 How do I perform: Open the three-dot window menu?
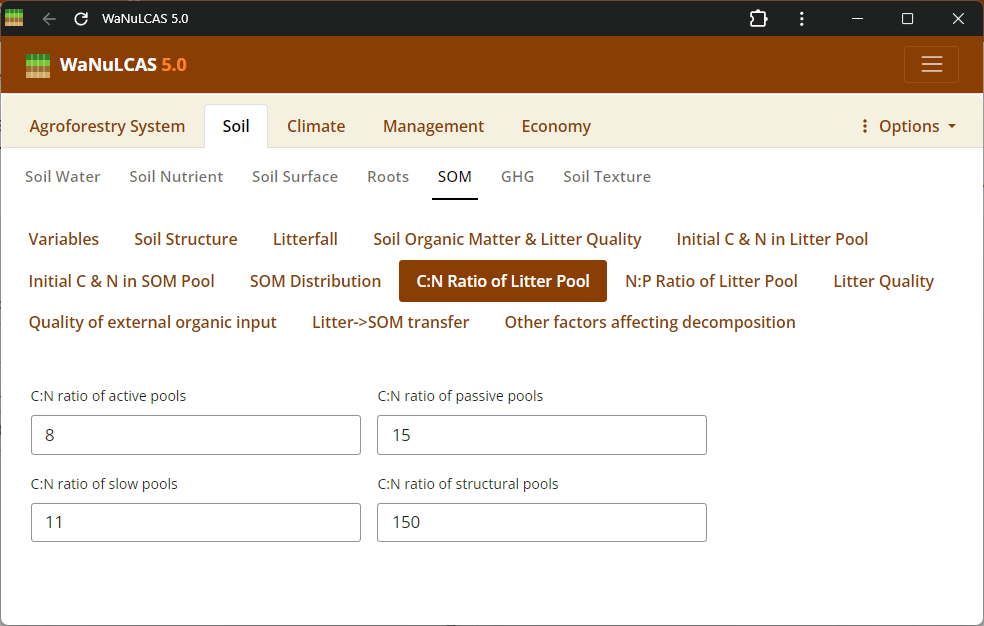tap(802, 19)
